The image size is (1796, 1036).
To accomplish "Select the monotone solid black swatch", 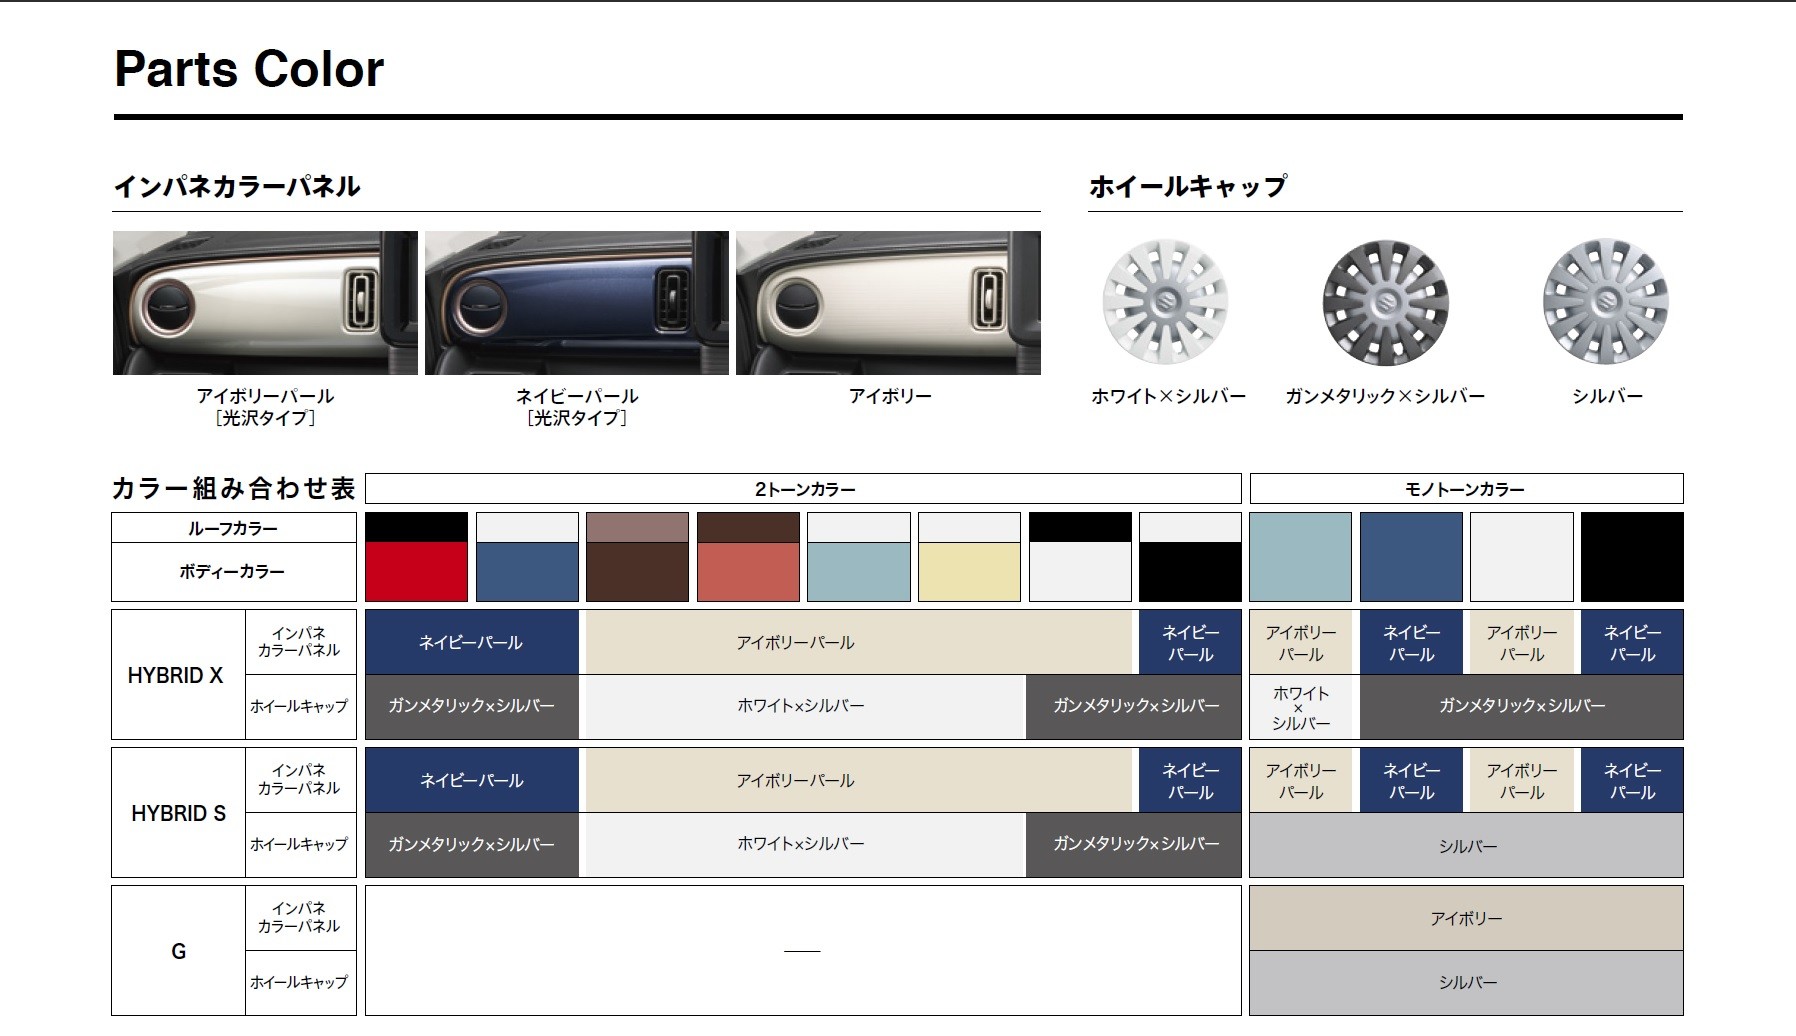I will click(1632, 557).
